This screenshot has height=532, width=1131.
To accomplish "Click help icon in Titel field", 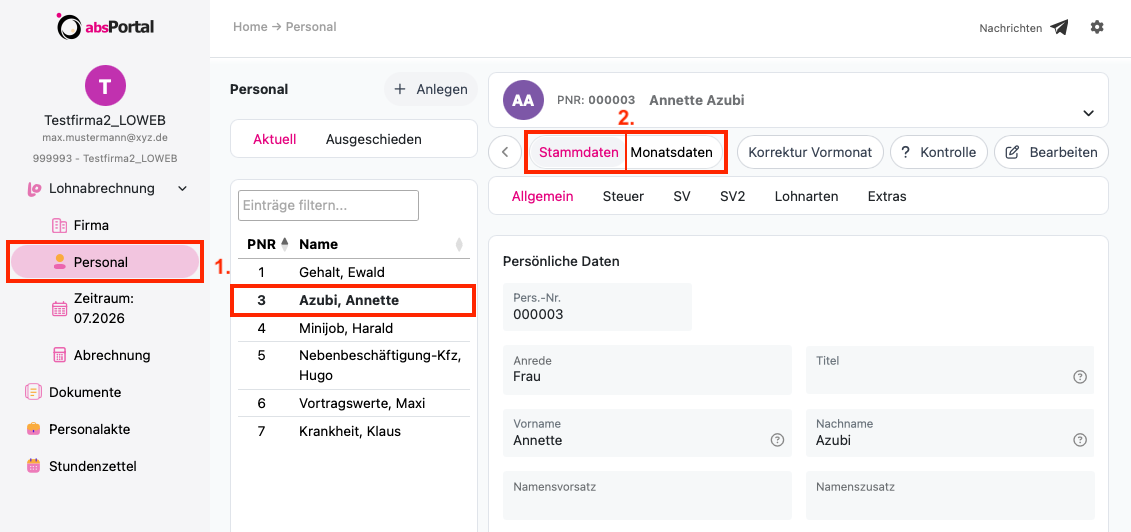I will coord(1080,376).
